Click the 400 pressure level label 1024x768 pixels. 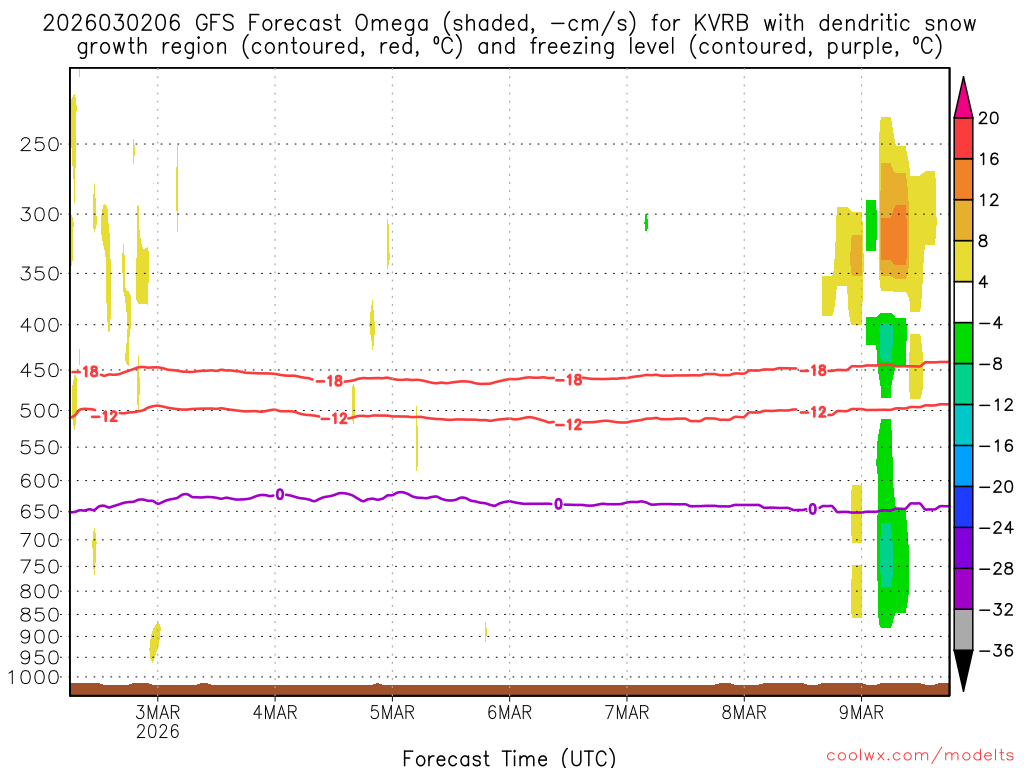click(x=40, y=325)
